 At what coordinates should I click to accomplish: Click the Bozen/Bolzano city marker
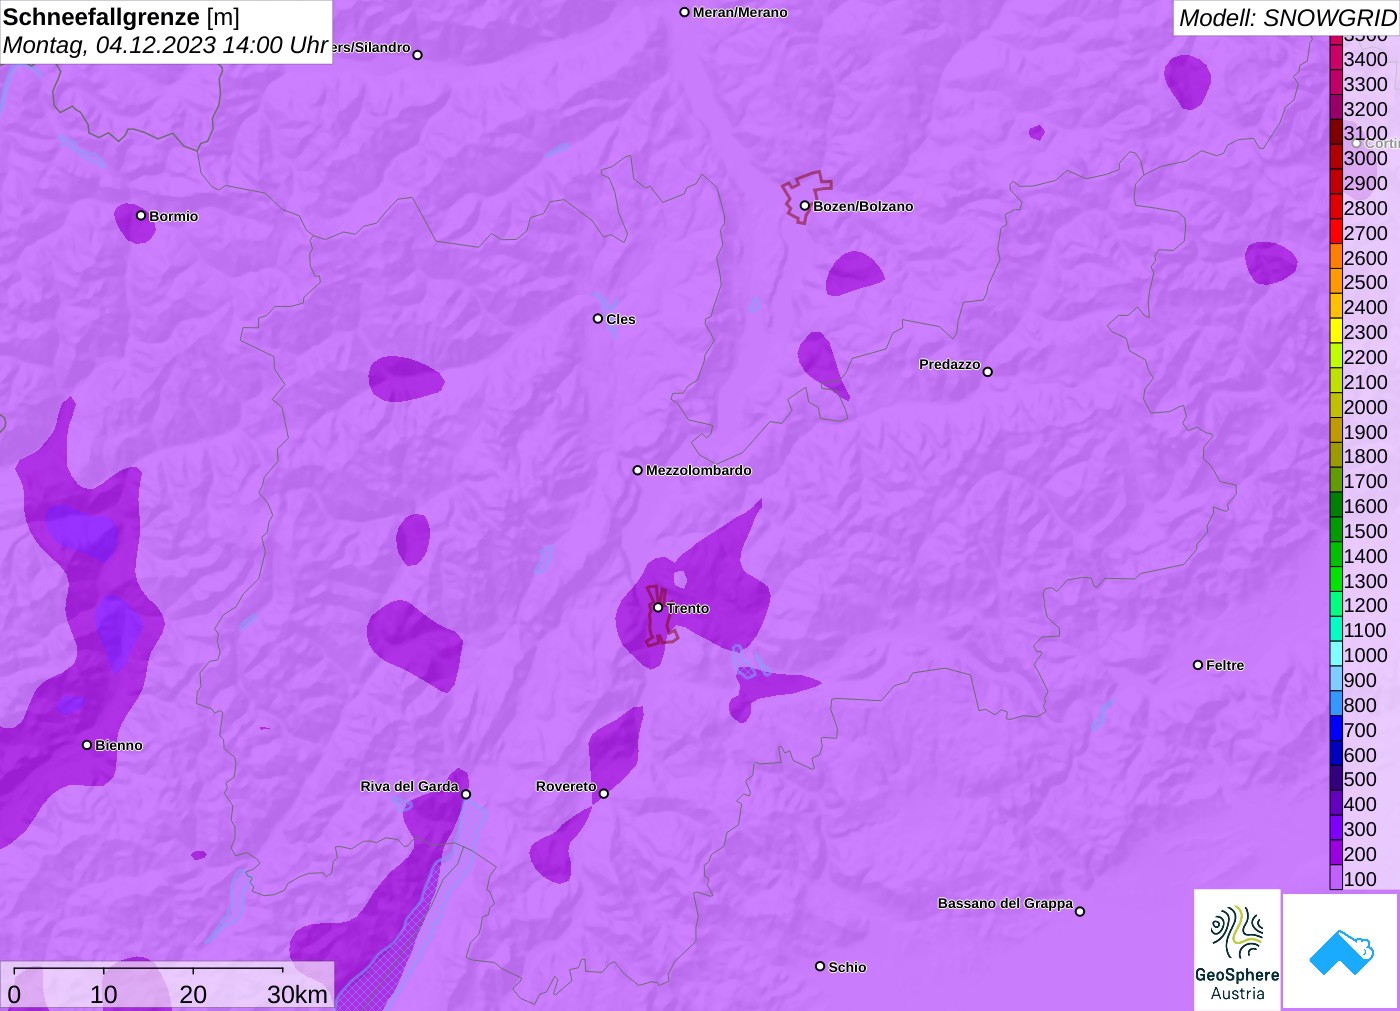(x=805, y=206)
